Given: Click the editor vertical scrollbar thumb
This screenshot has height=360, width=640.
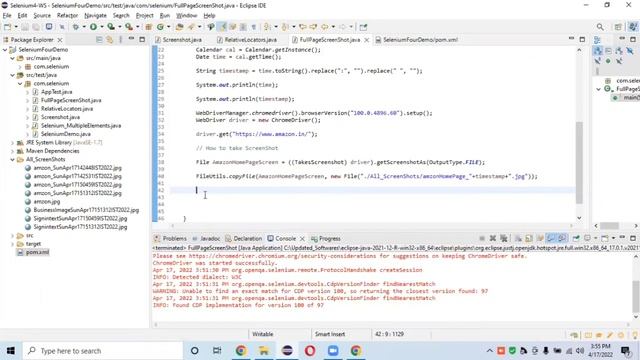Looking at the screenshot, I should point(579,162).
